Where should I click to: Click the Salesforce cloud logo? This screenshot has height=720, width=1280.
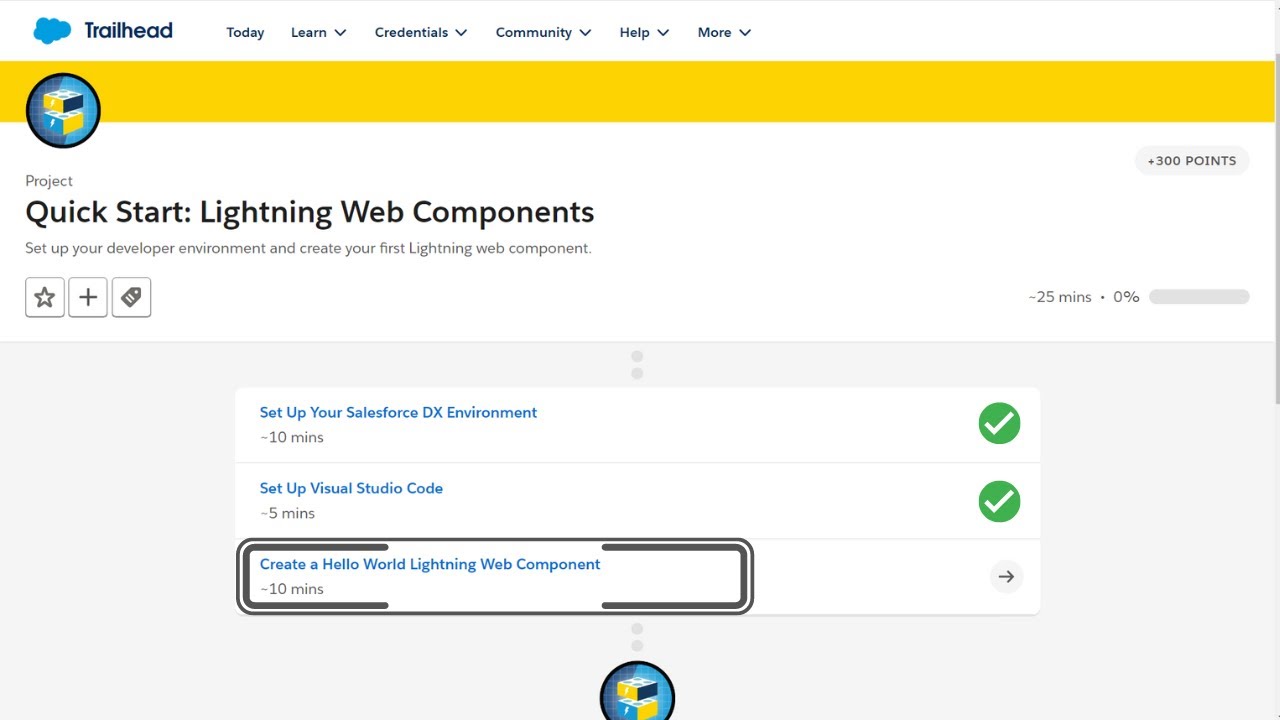(x=52, y=31)
